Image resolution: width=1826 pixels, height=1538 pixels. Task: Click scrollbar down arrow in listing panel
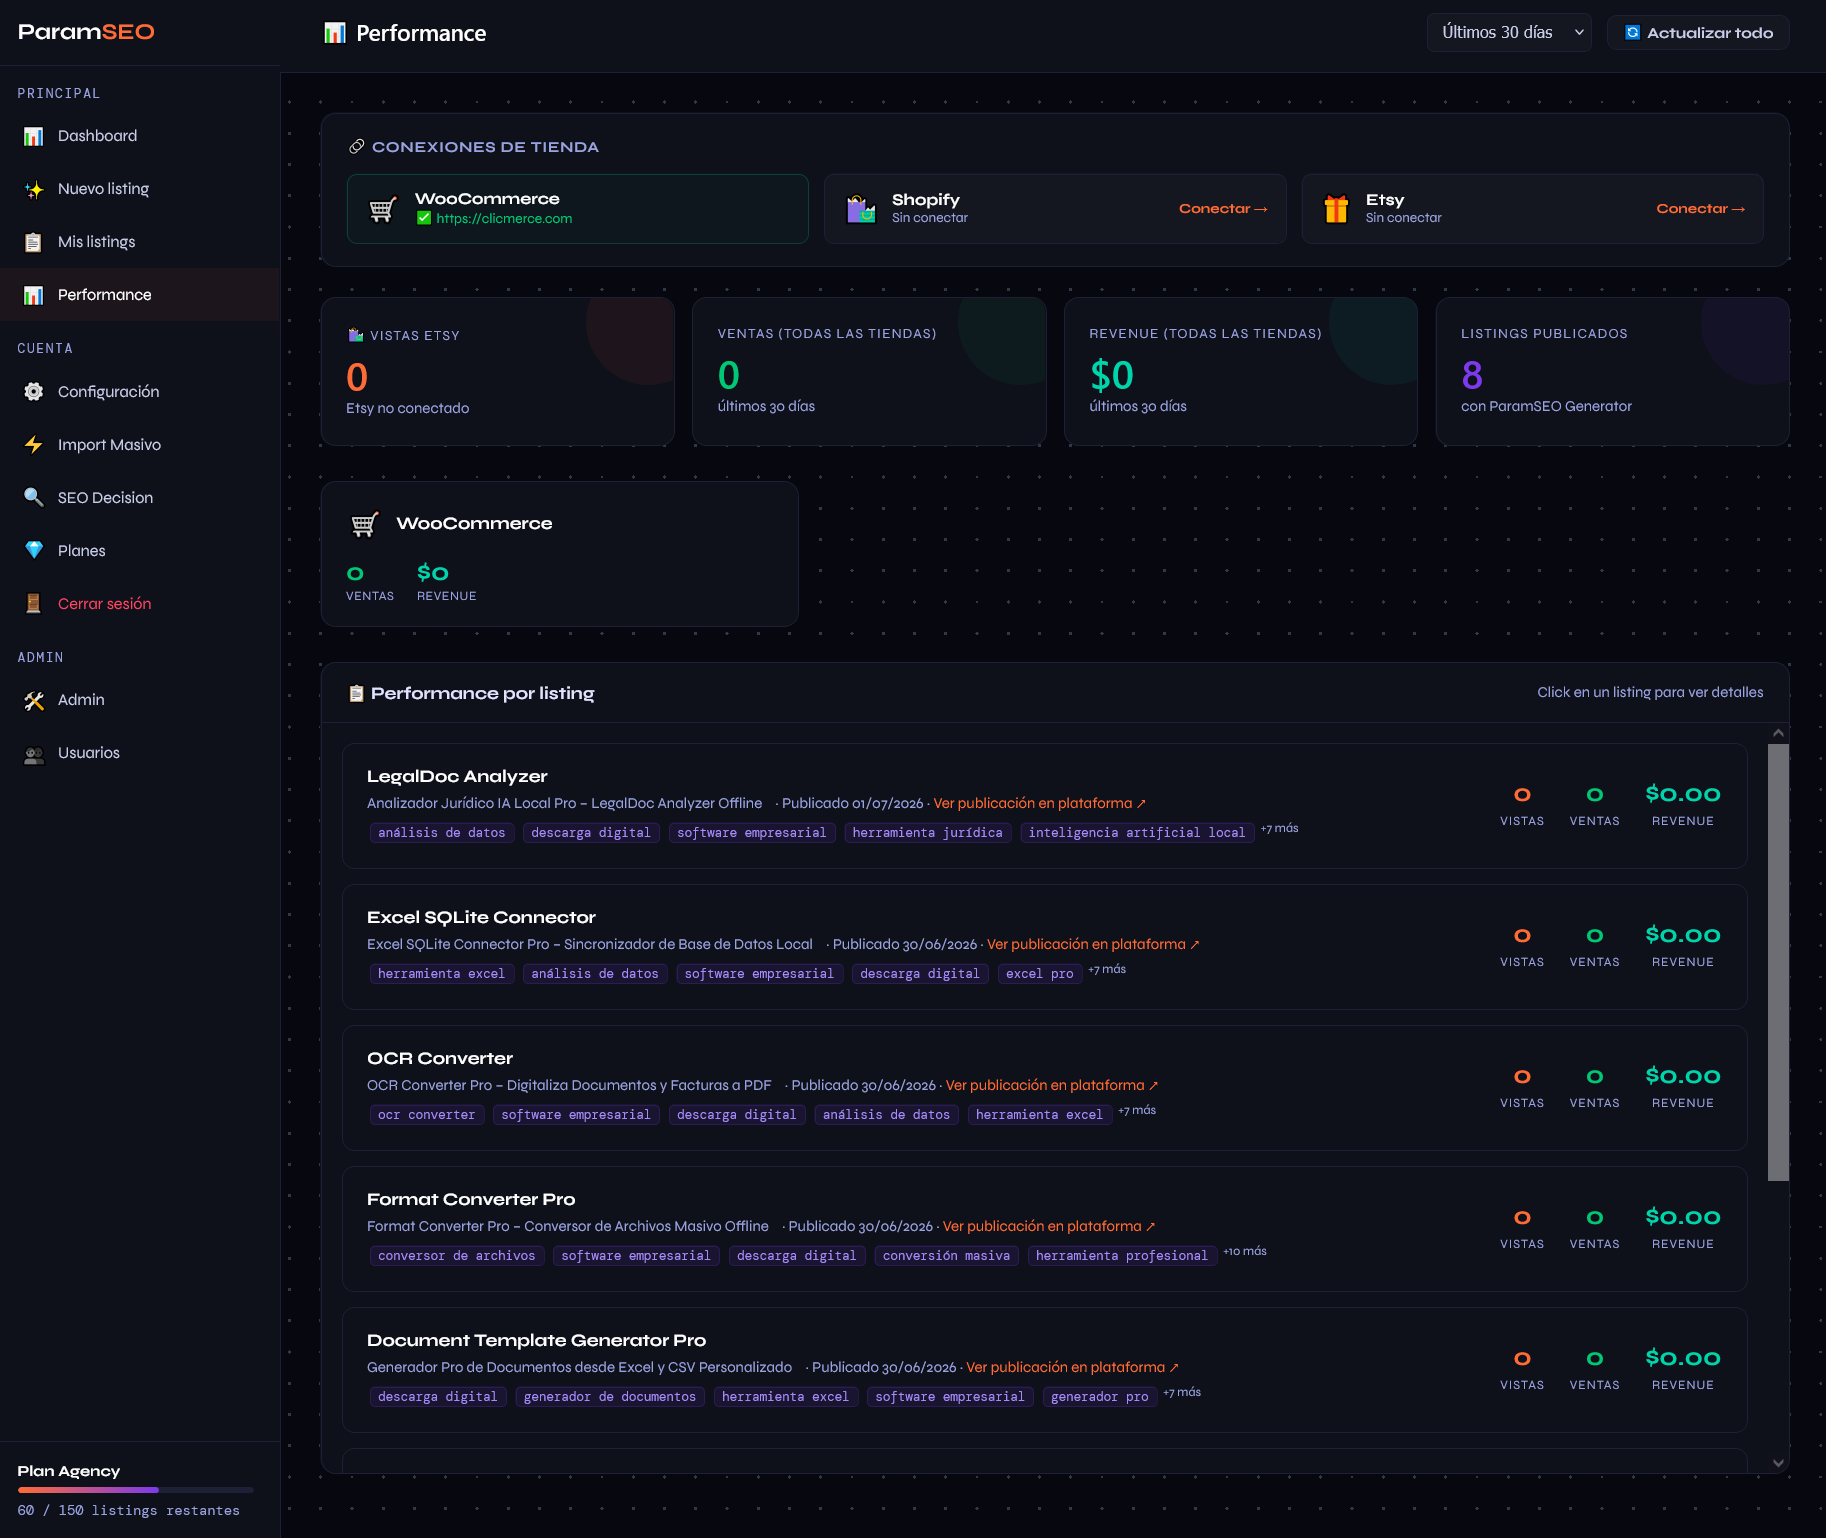[x=1778, y=1462]
